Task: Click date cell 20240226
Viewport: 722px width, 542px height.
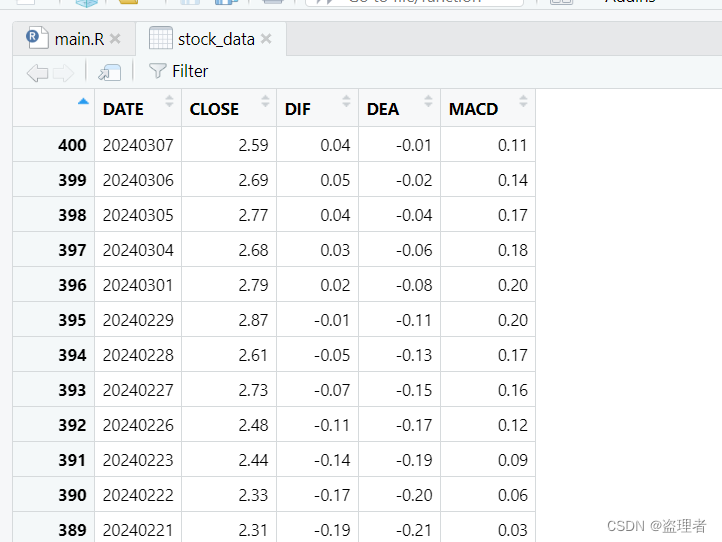Action: pos(138,425)
